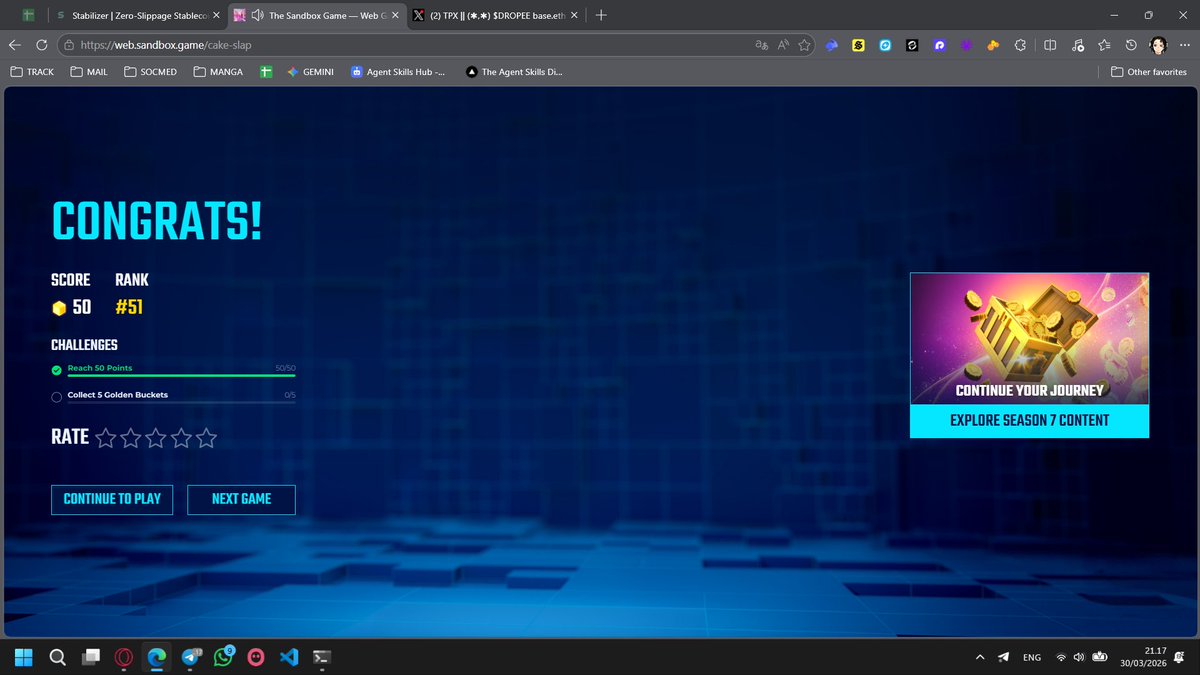Click the completed Reach 50 Points checkmark
Screen dimensions: 1200x675
tap(57, 370)
